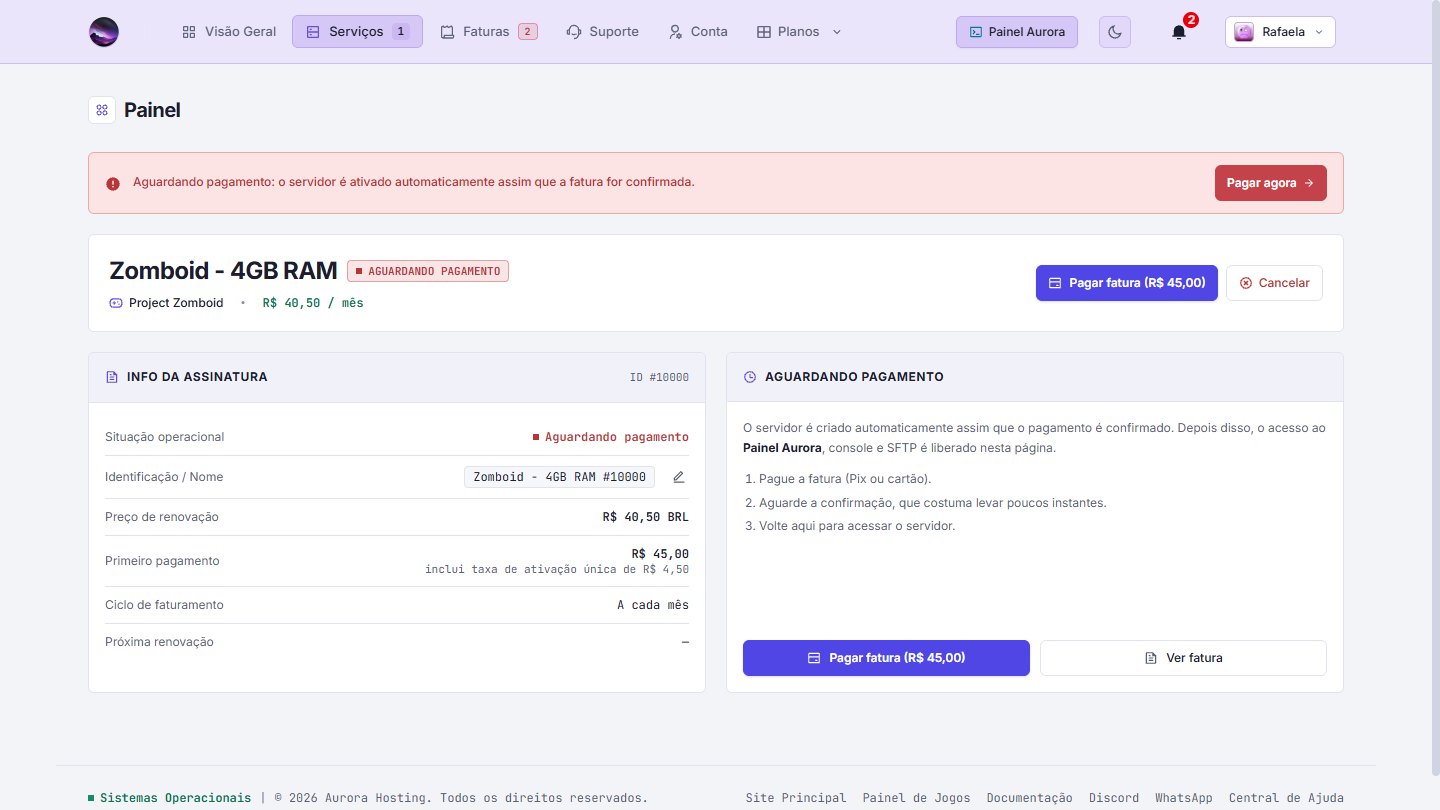The image size is (1440, 810).
Task: Click the Sistemas Operacionais status indicator
Action: pyautogui.click(x=170, y=798)
